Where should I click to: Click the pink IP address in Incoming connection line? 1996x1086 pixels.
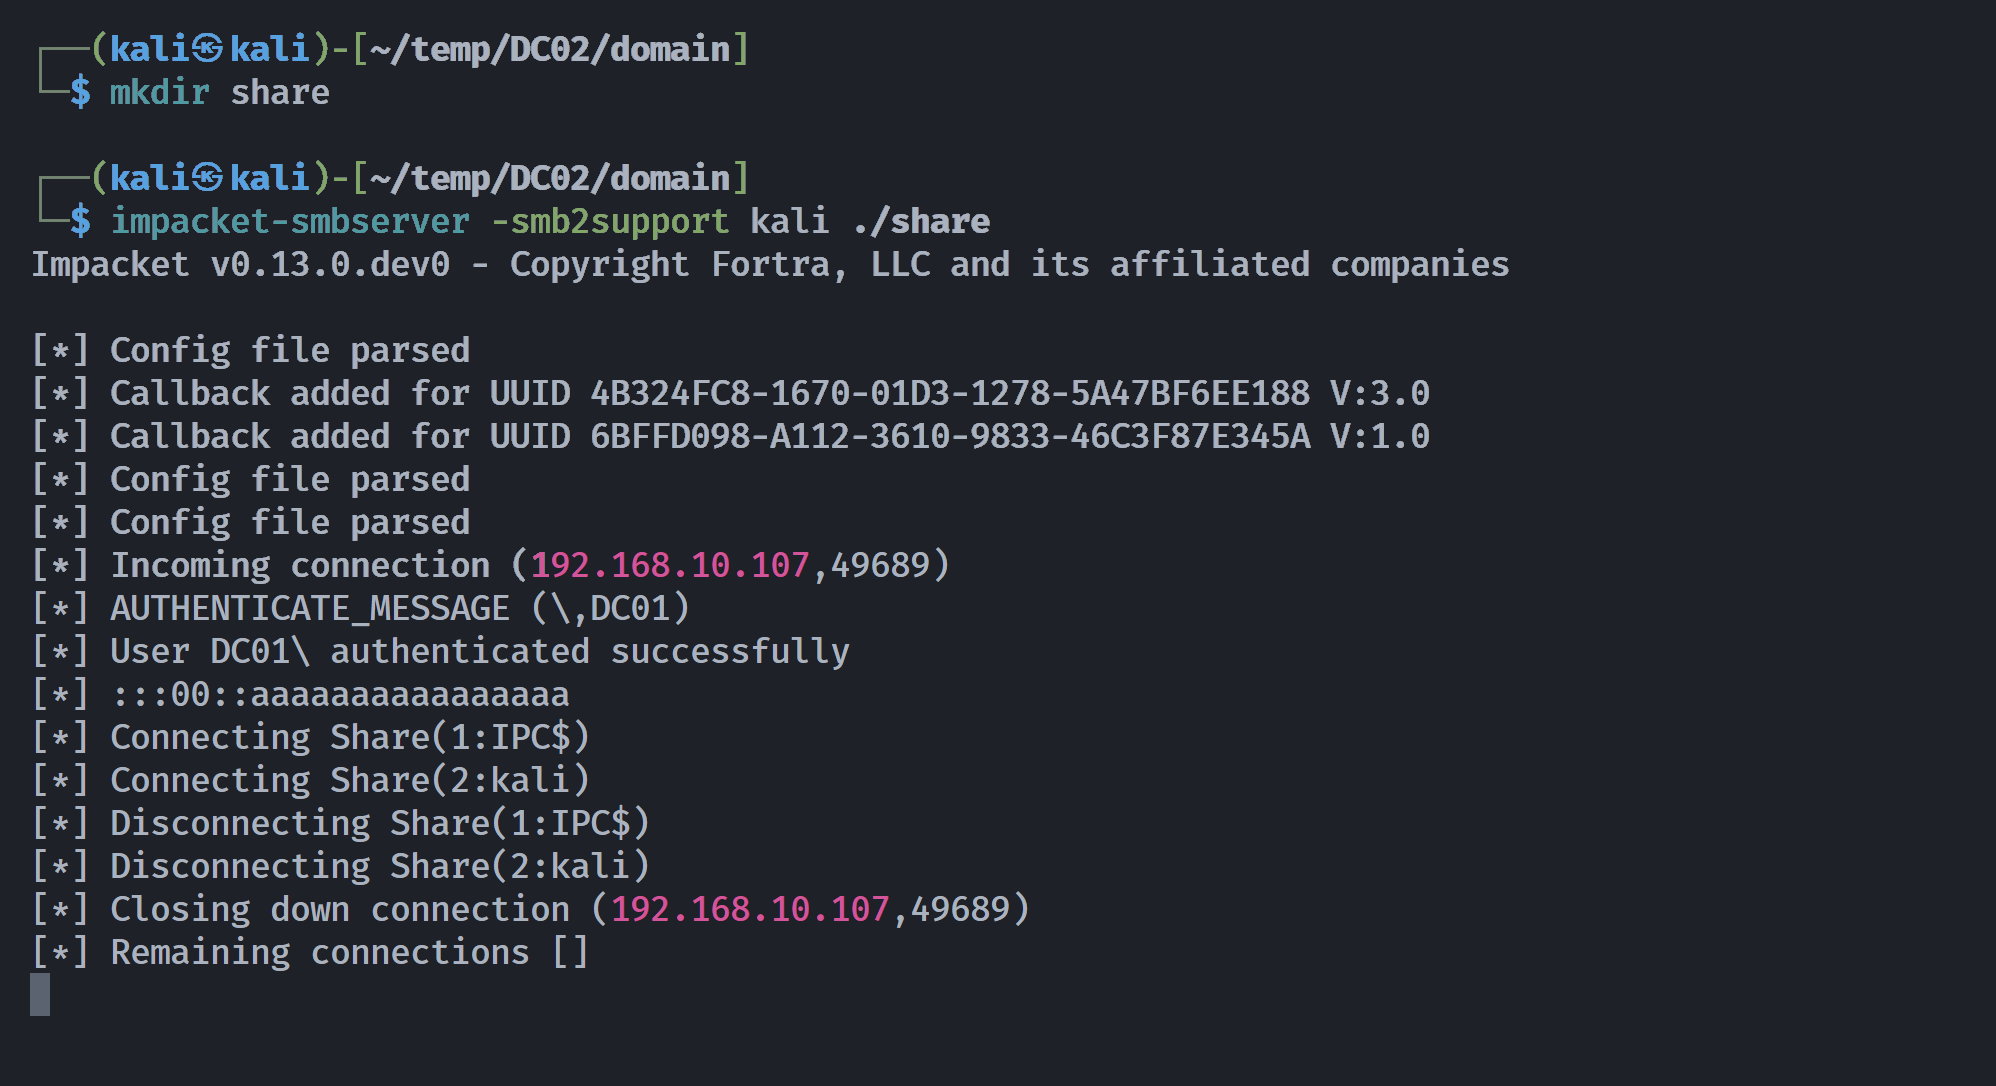pos(670,565)
